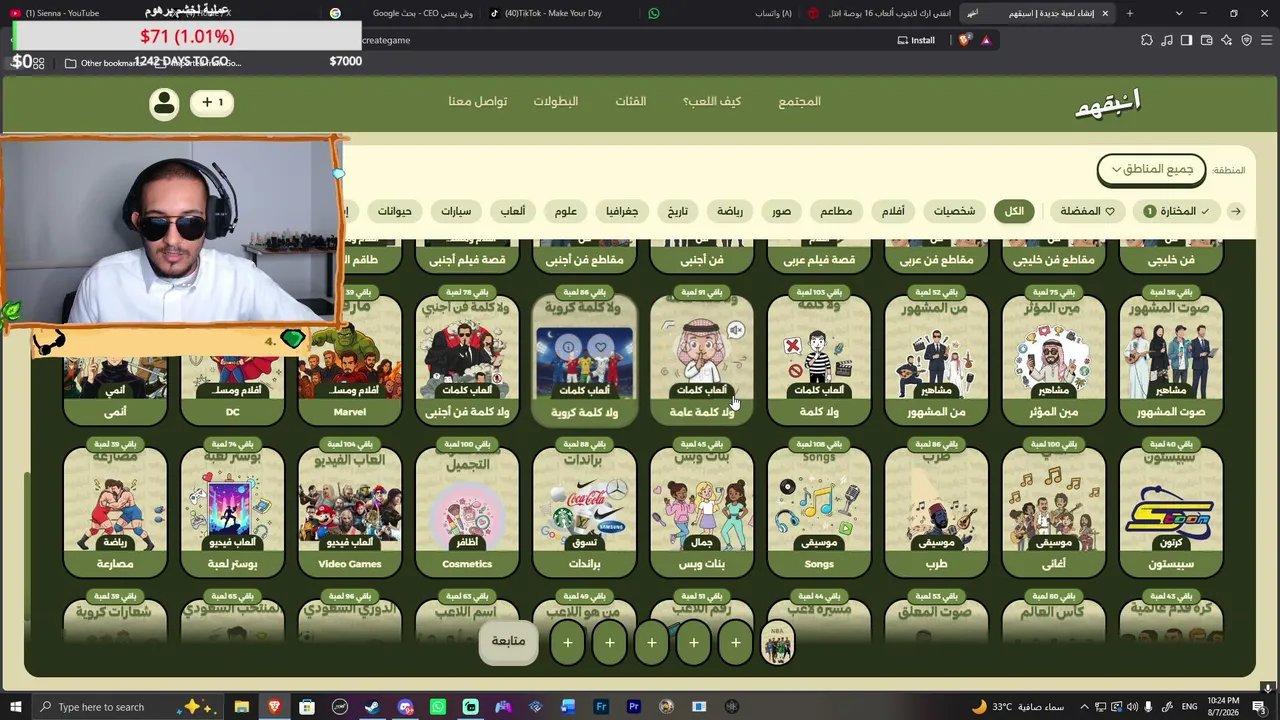1280x720 pixels.
Task: Open the browser tab search dropdown
Action: (x=1179, y=13)
